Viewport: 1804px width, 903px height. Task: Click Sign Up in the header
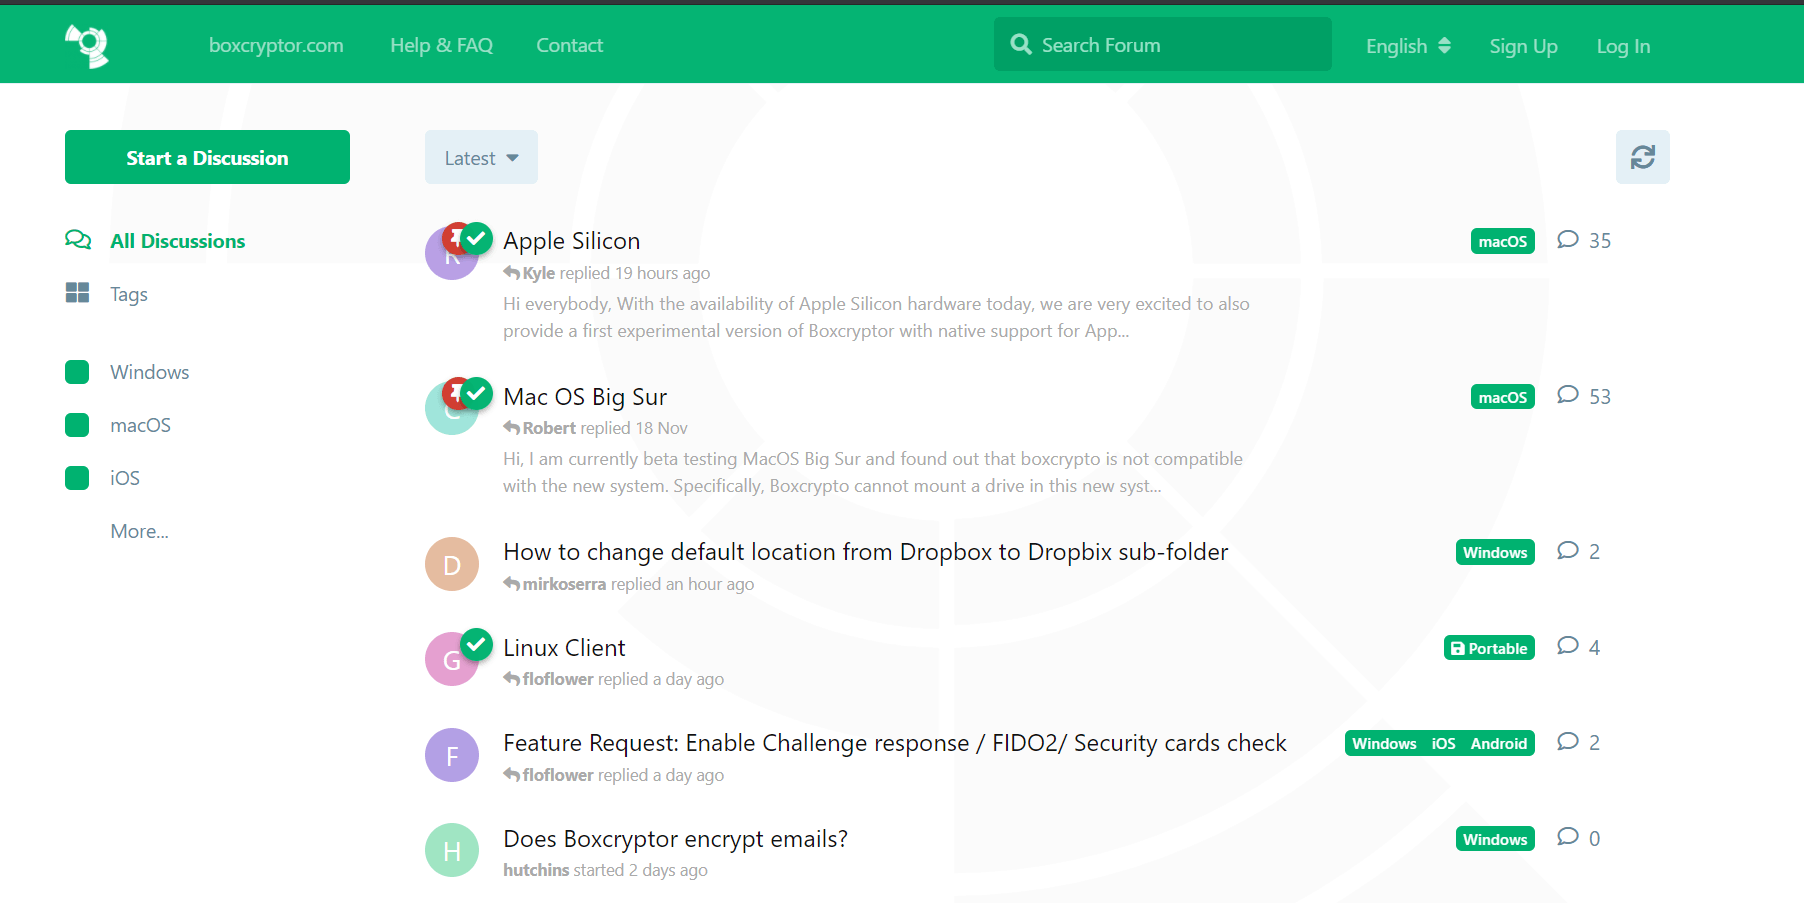(x=1523, y=46)
